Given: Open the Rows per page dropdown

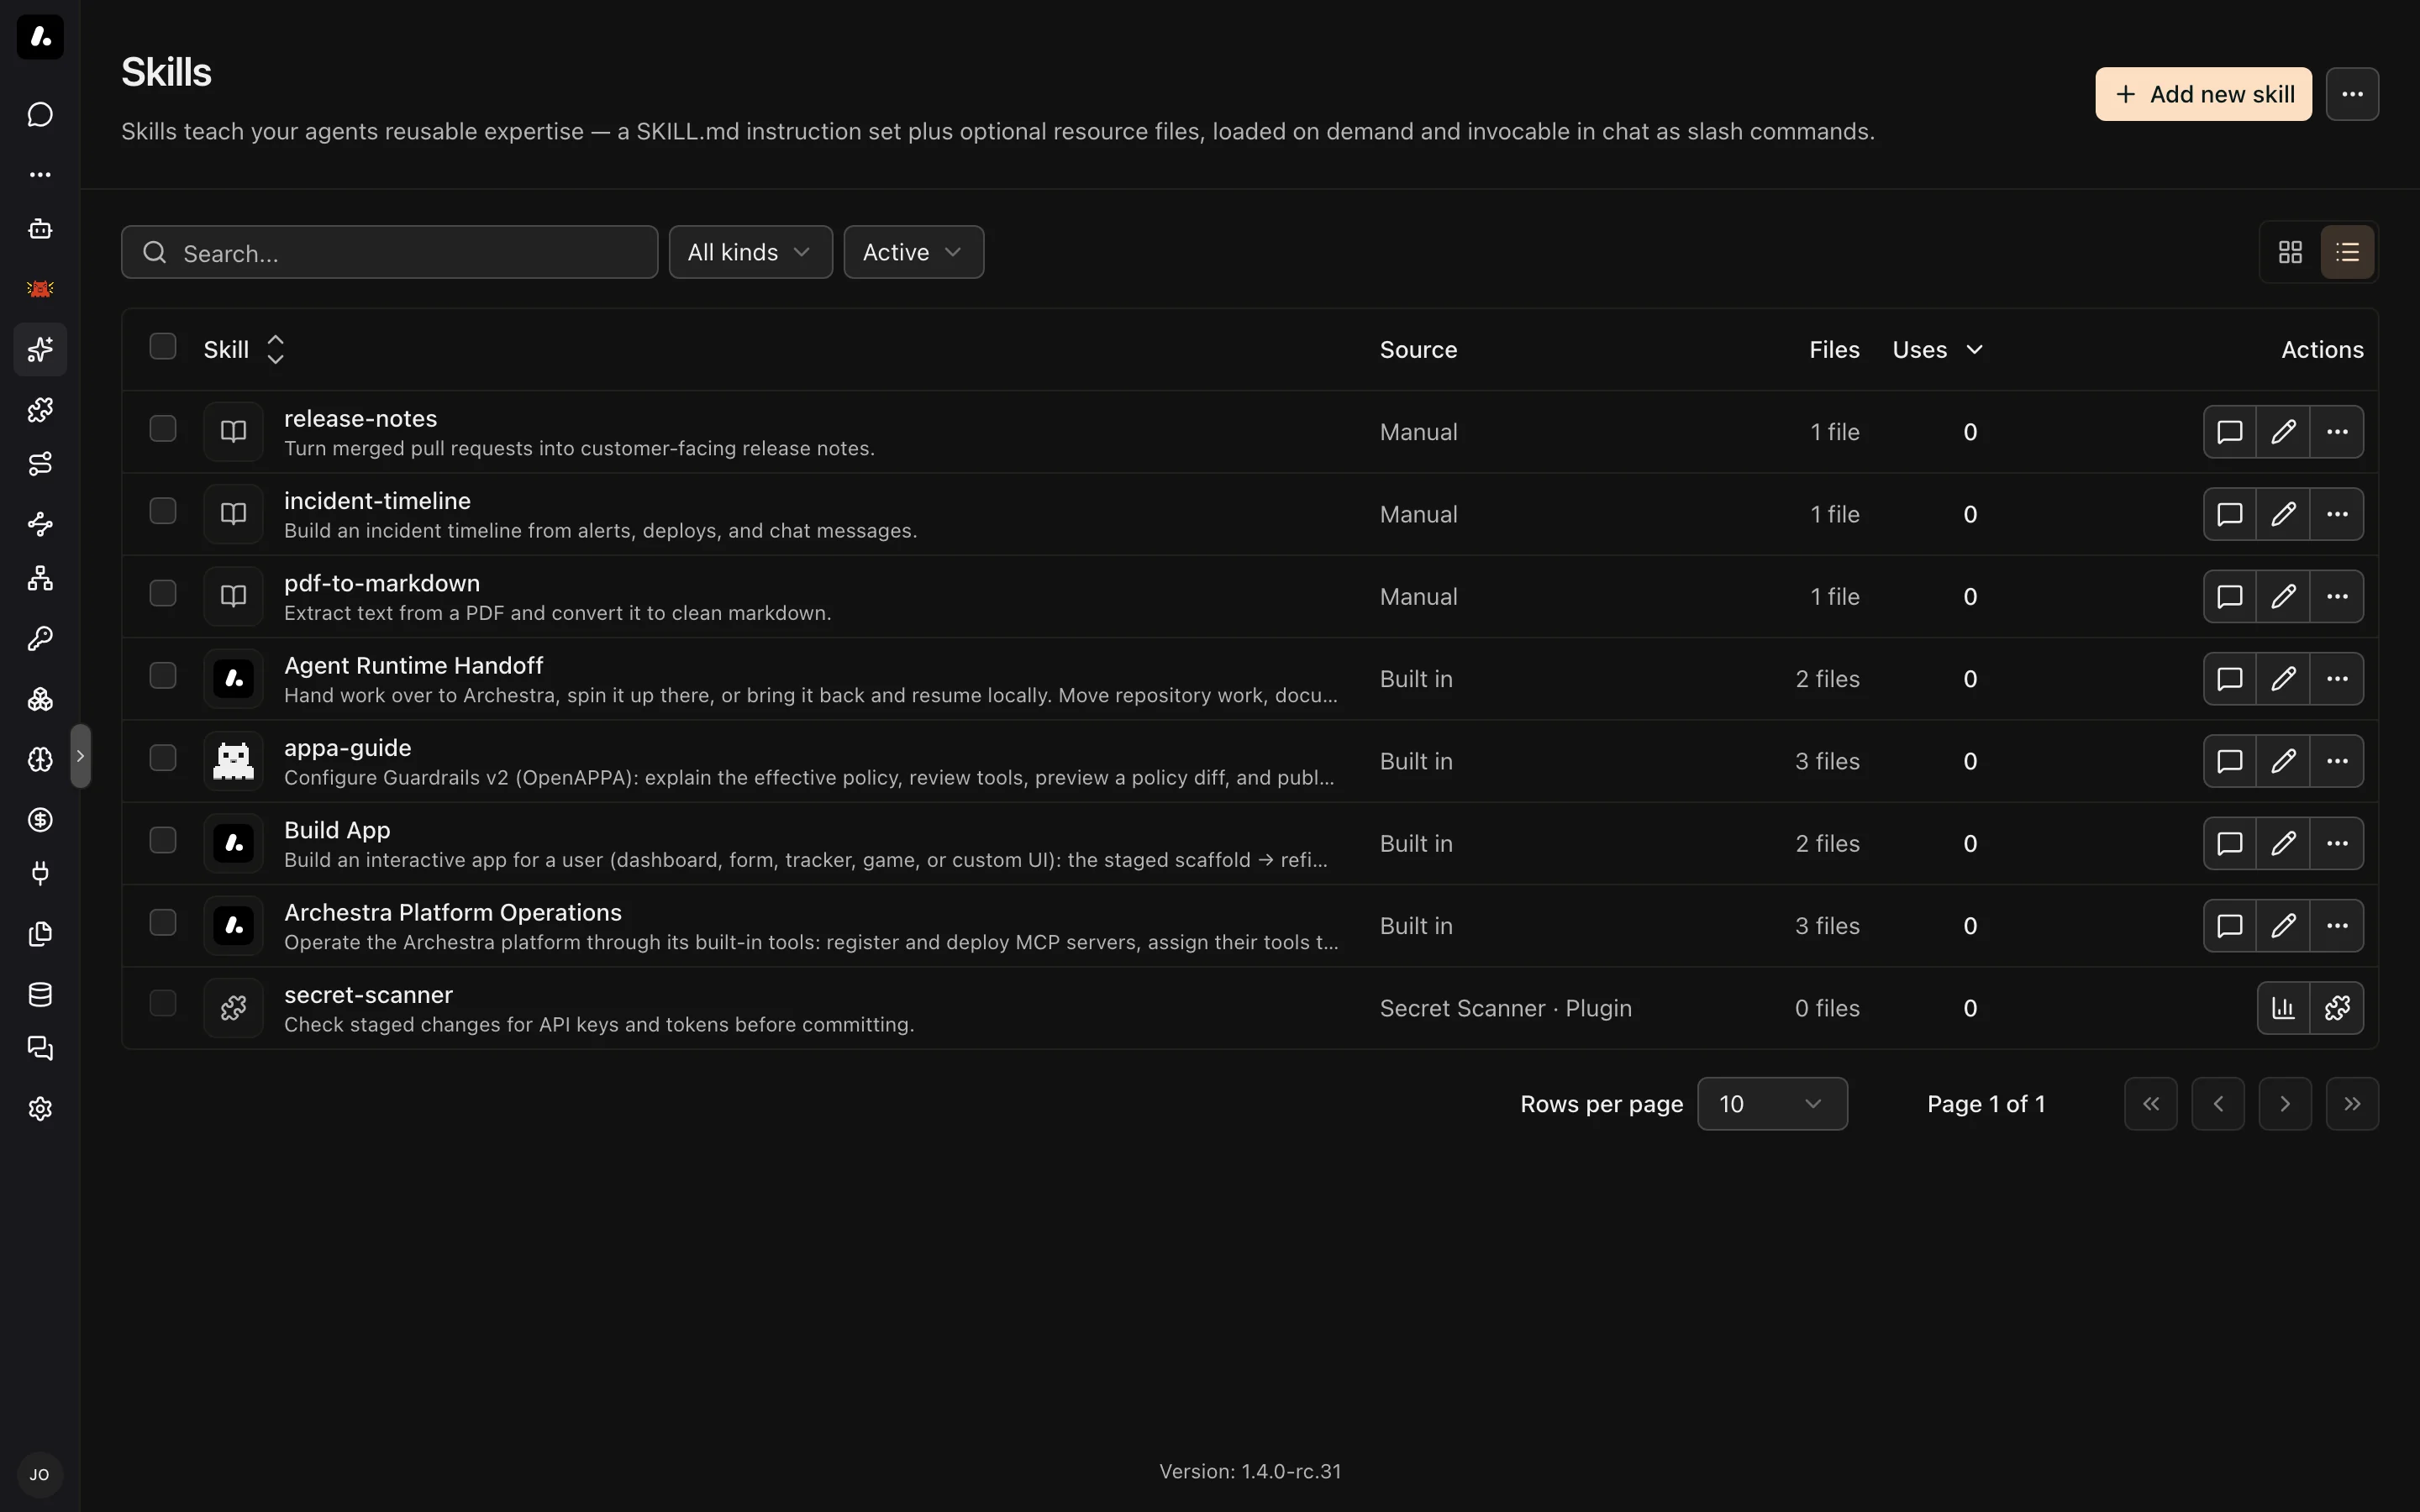Looking at the screenshot, I should click(x=1772, y=1104).
